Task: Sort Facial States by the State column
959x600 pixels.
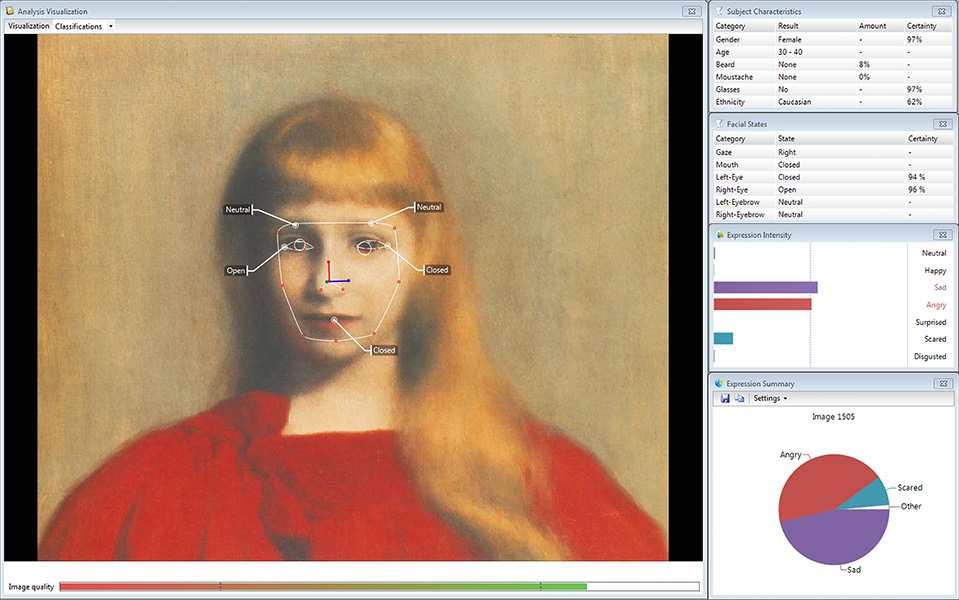Action: click(787, 139)
